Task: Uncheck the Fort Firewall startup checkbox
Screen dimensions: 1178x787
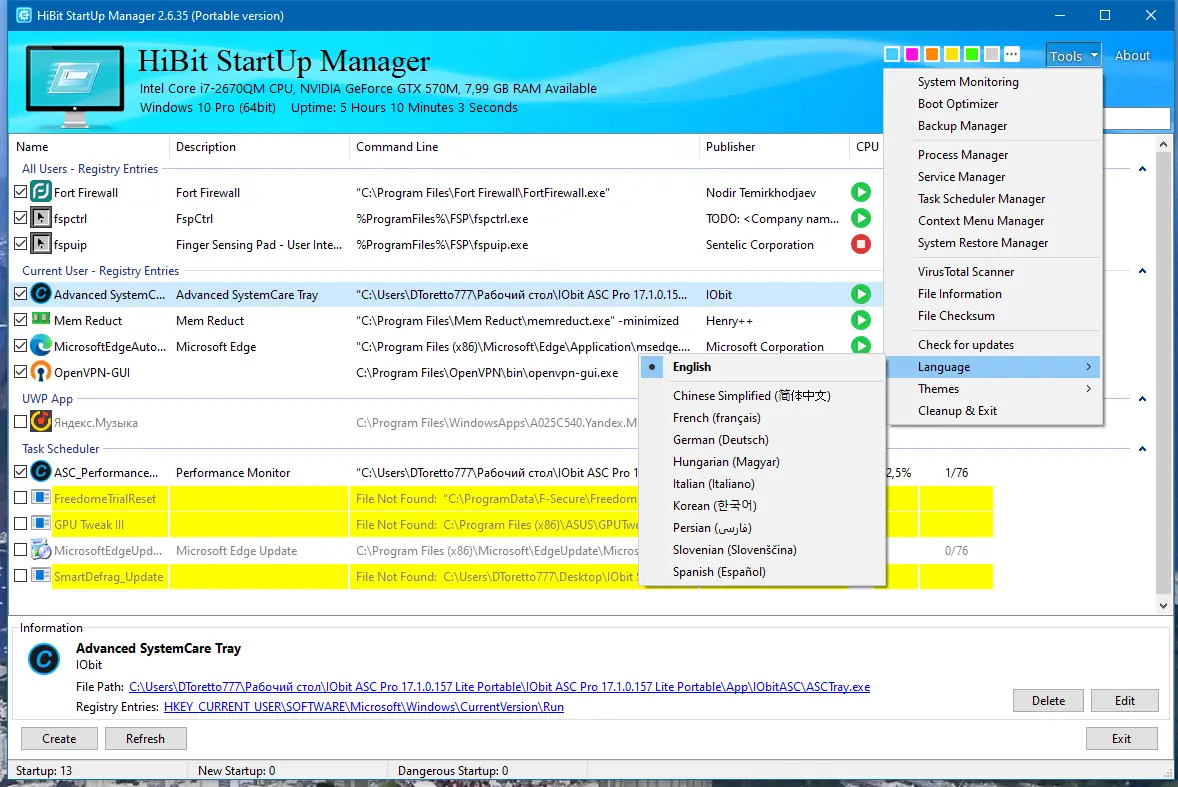Action: [x=20, y=191]
